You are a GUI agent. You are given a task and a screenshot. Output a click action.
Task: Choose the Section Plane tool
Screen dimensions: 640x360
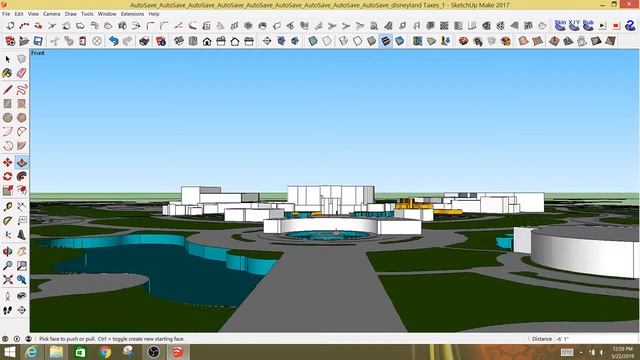[22, 310]
